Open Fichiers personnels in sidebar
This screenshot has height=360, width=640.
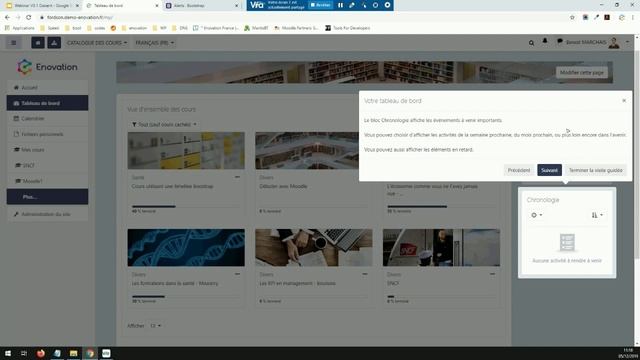(x=47, y=134)
